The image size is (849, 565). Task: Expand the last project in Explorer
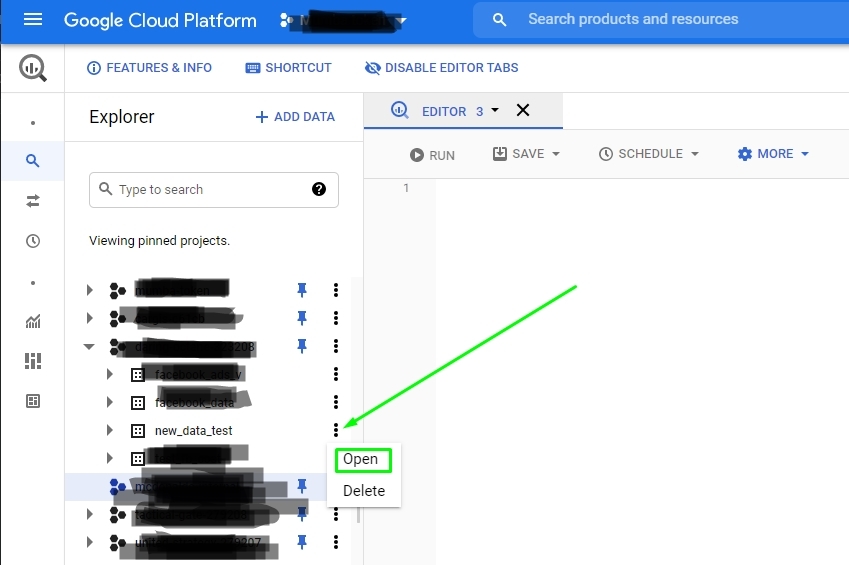89,542
